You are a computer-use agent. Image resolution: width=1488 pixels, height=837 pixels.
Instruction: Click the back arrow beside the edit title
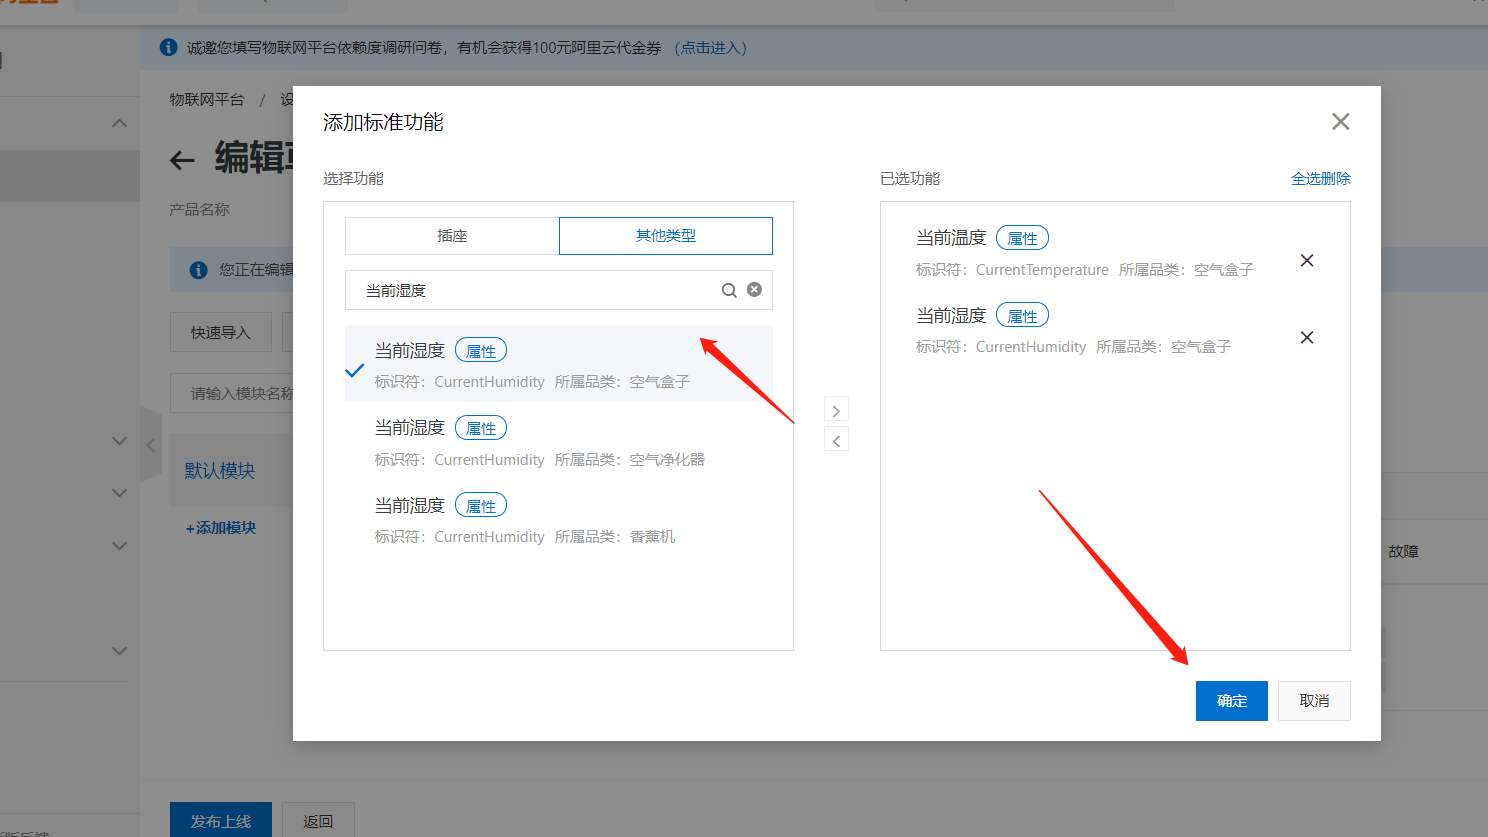click(182, 160)
